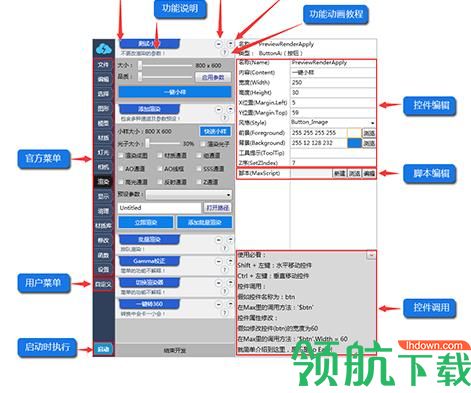
Task: Click the minus icon in the 切换渲染器 header
Action: (x=219, y=283)
